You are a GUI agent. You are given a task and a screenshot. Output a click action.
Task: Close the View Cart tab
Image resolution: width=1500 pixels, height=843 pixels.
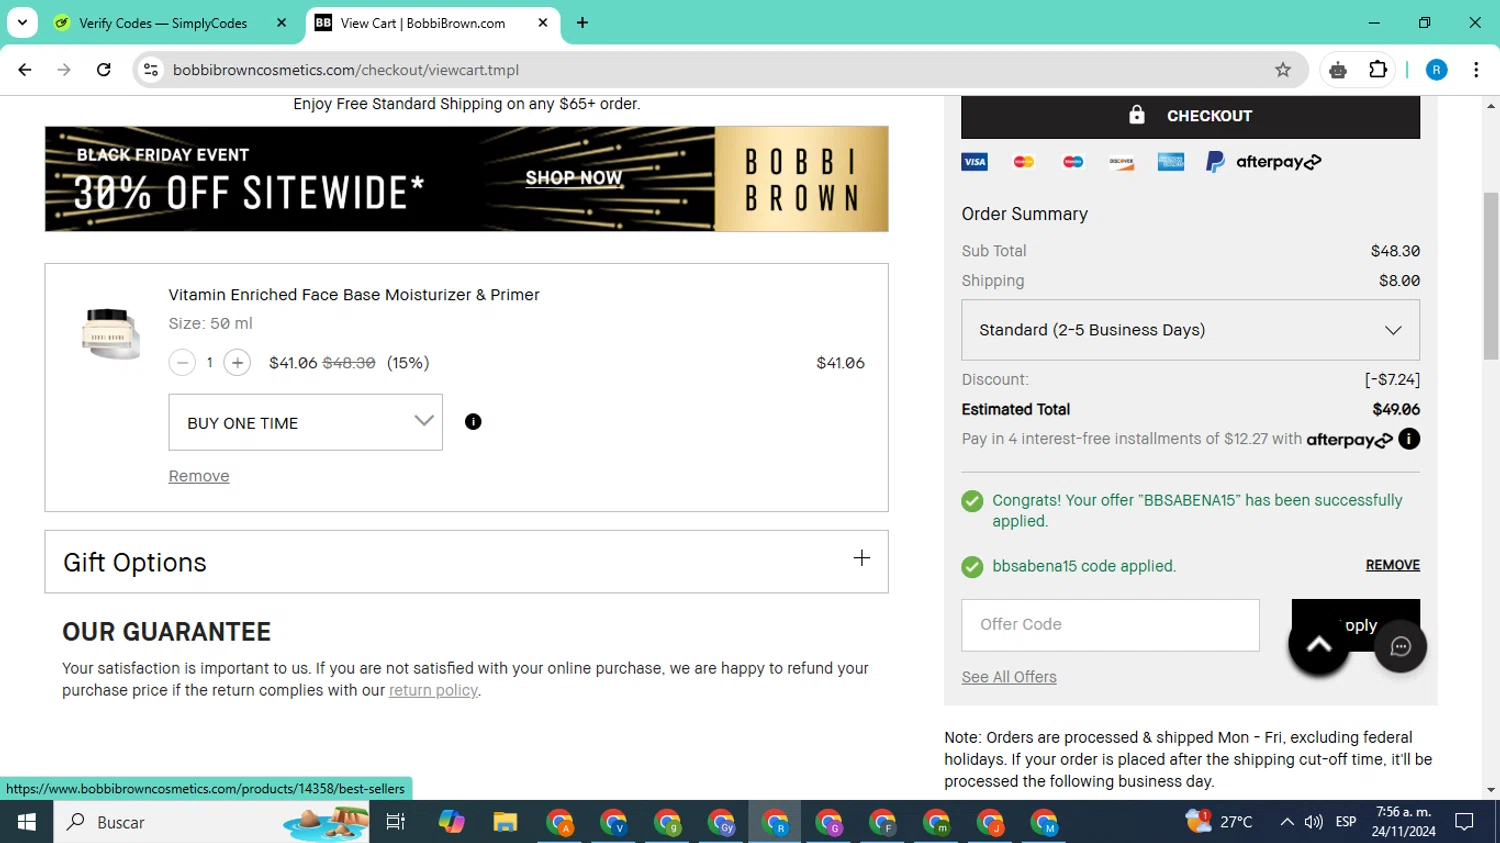pos(543,23)
